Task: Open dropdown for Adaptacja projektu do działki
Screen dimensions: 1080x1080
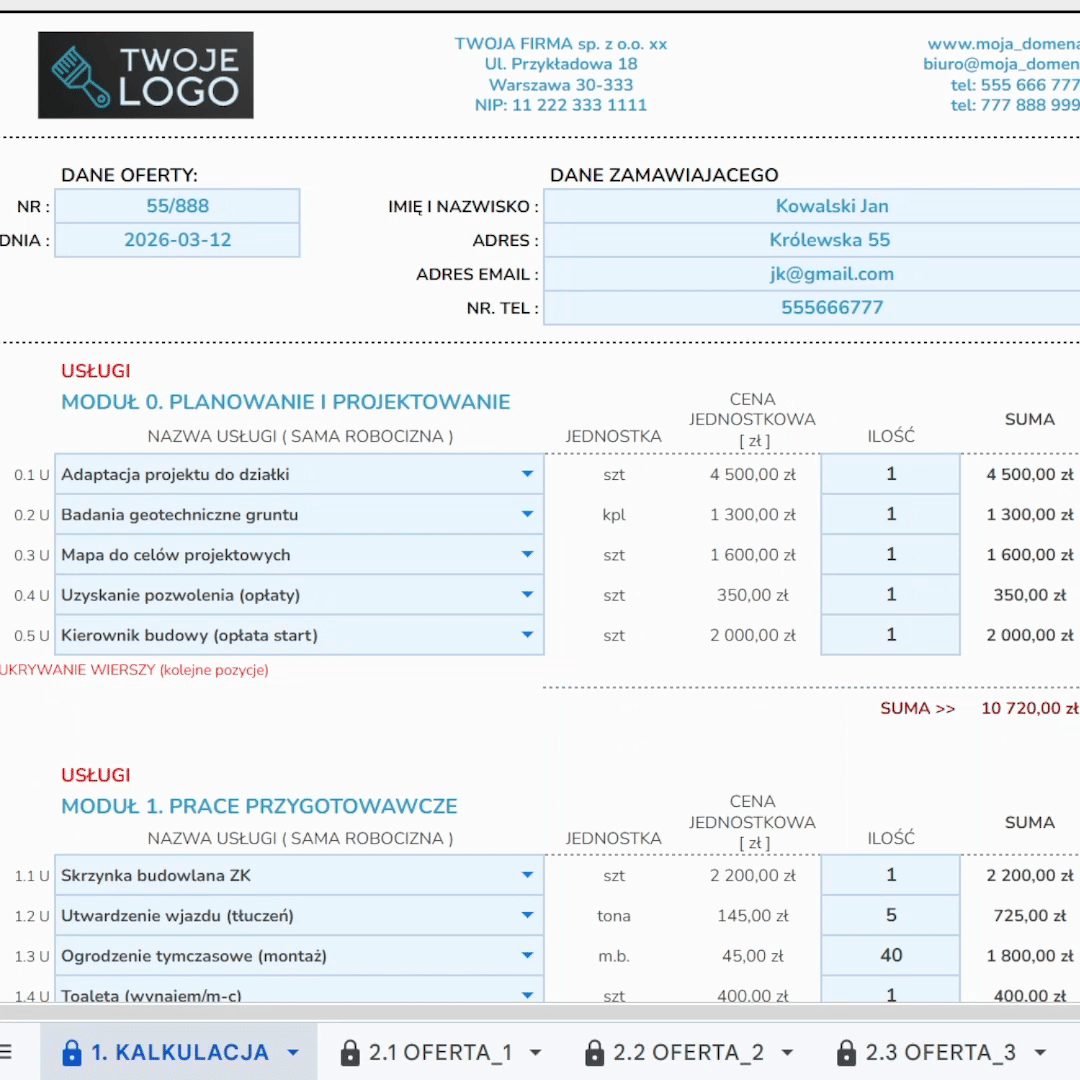Action: [x=528, y=474]
